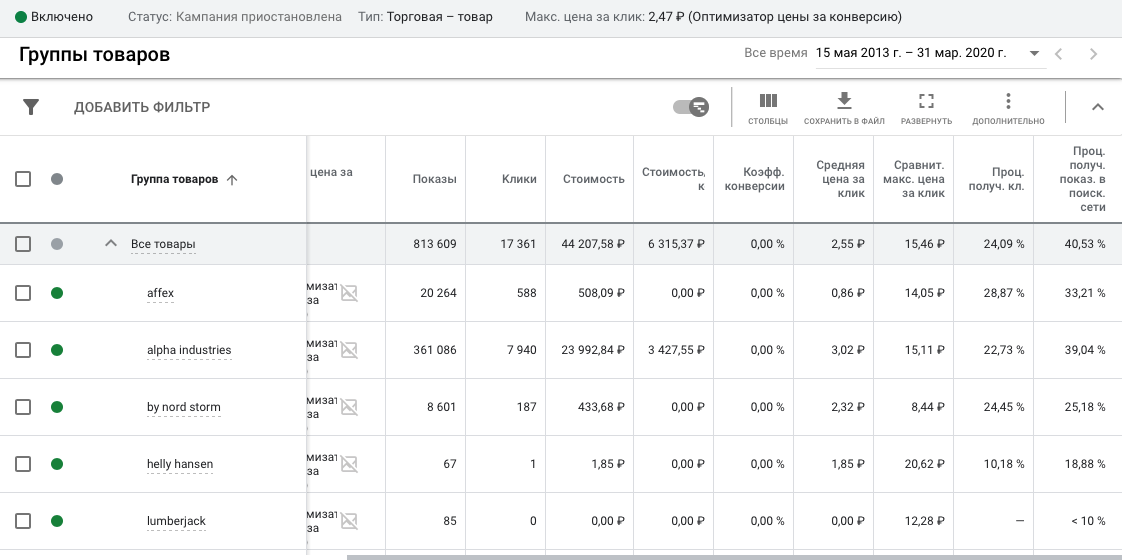
Task: Tick the select-all checkbox in the header
Action: 23,179
